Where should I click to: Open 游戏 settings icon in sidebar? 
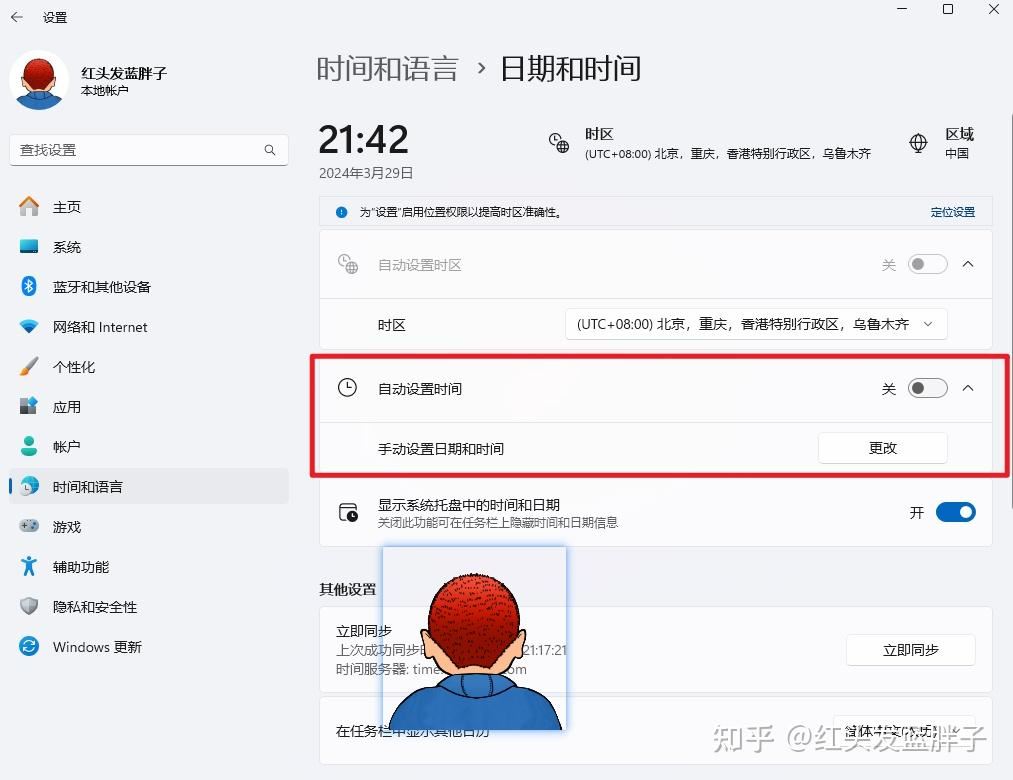[27, 527]
